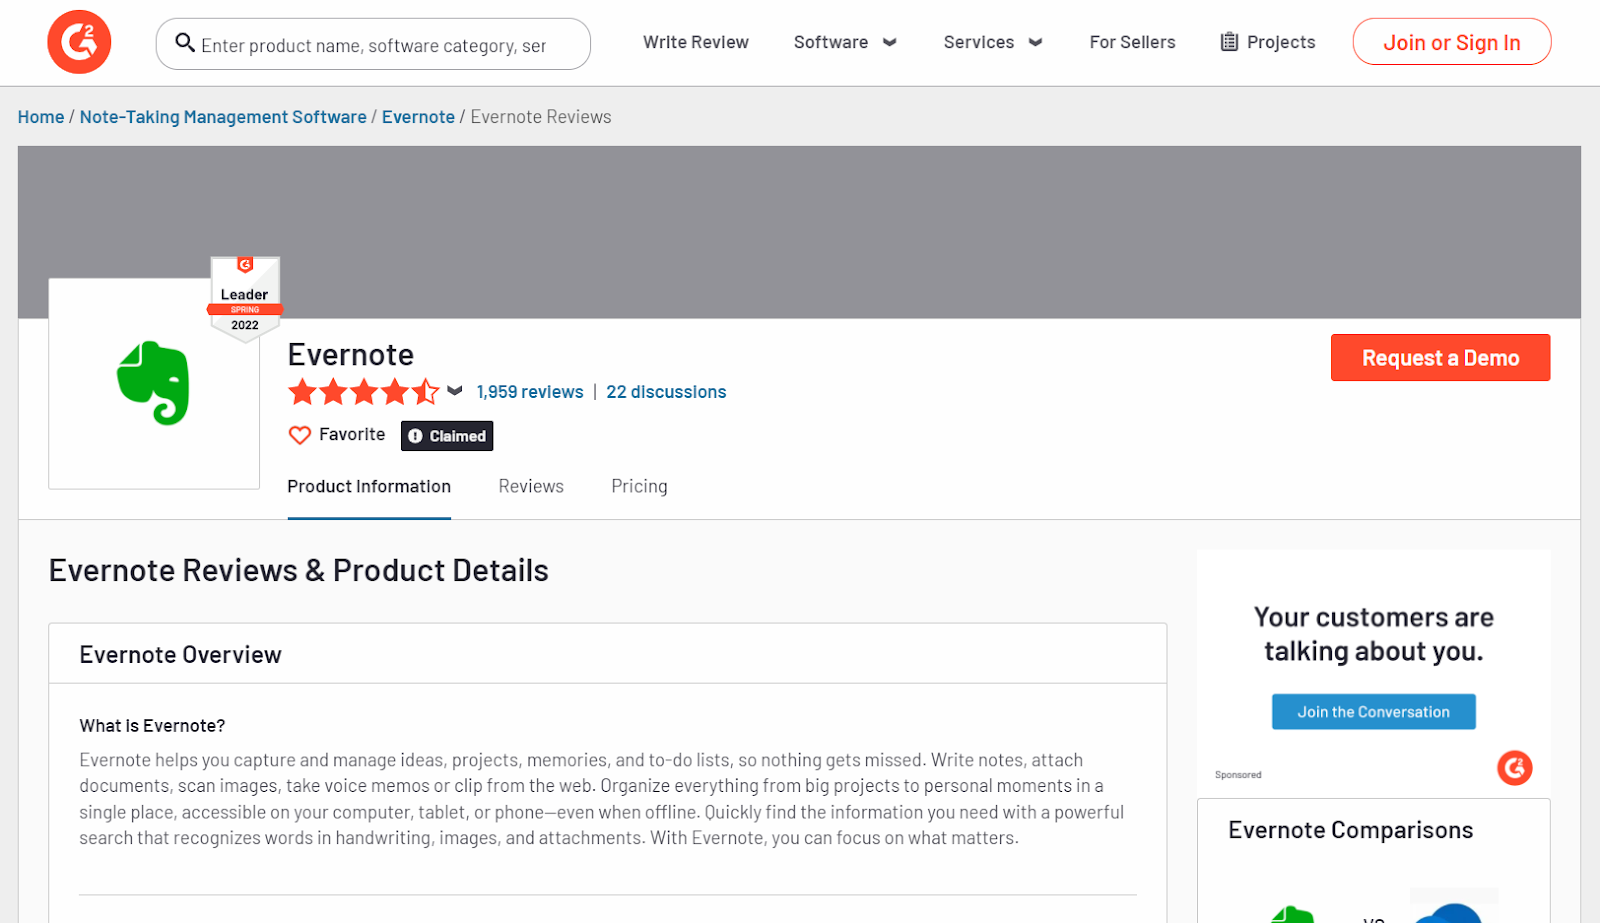Click the Projects clipboard icon
This screenshot has height=923, width=1600.
(x=1229, y=42)
